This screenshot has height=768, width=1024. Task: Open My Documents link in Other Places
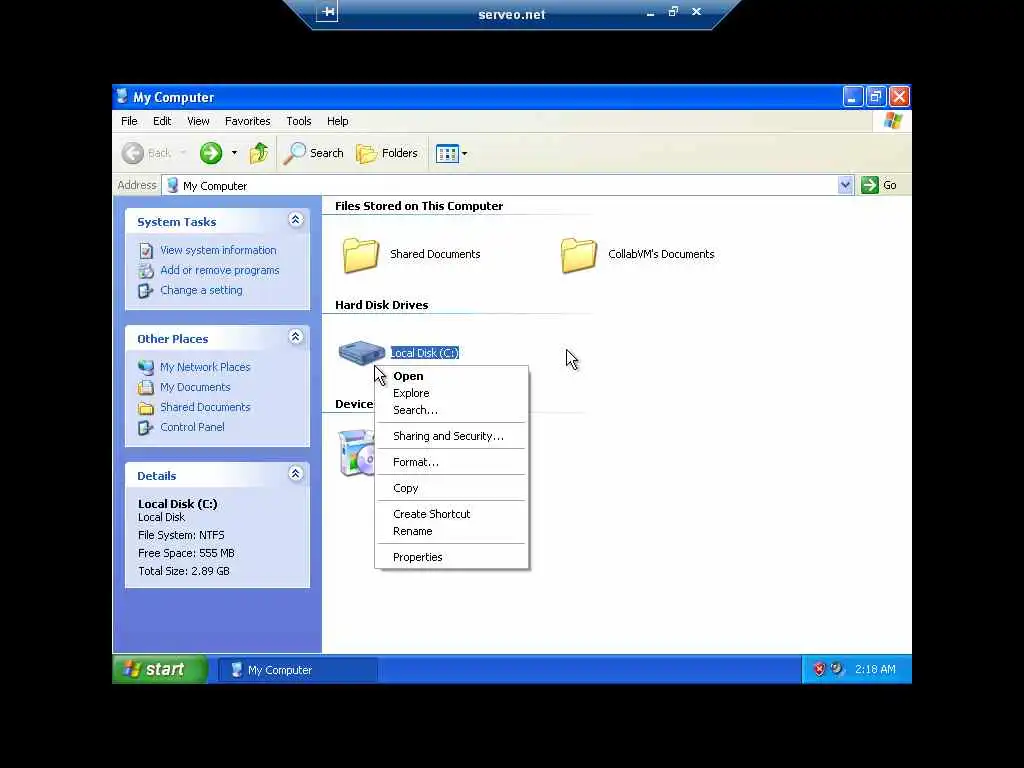[195, 387]
